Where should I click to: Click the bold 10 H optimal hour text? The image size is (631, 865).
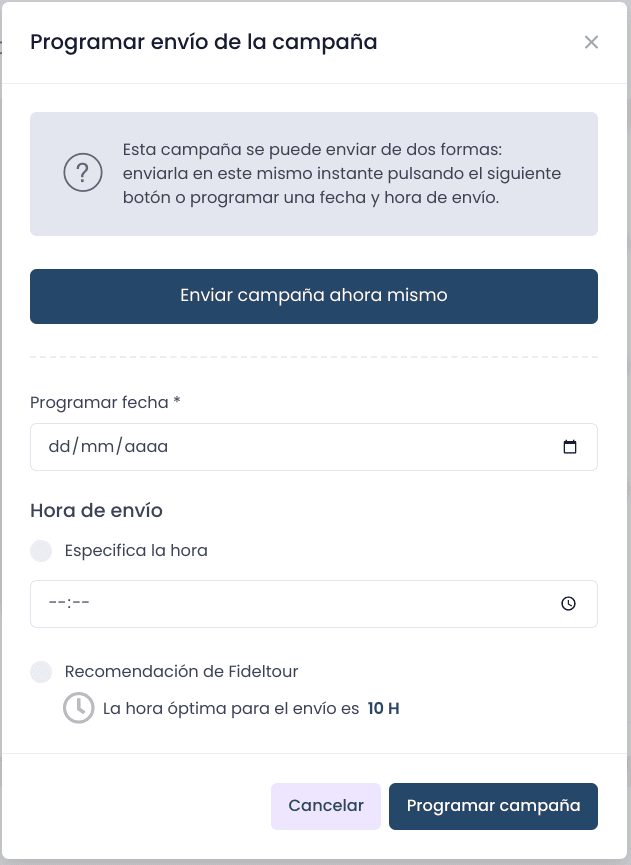point(383,708)
